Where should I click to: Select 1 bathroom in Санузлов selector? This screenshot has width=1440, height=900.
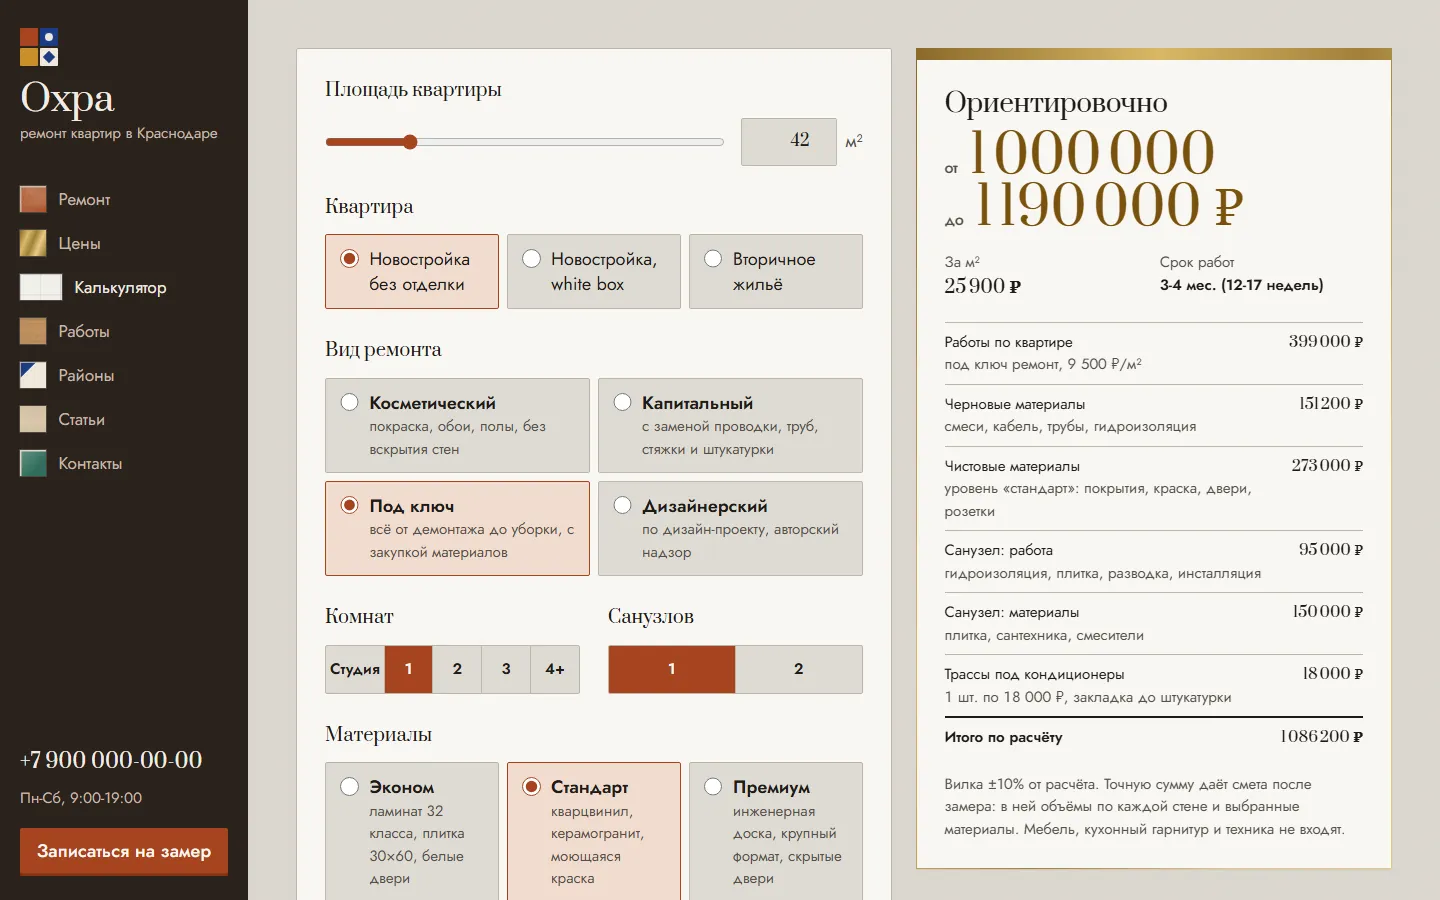(x=672, y=669)
